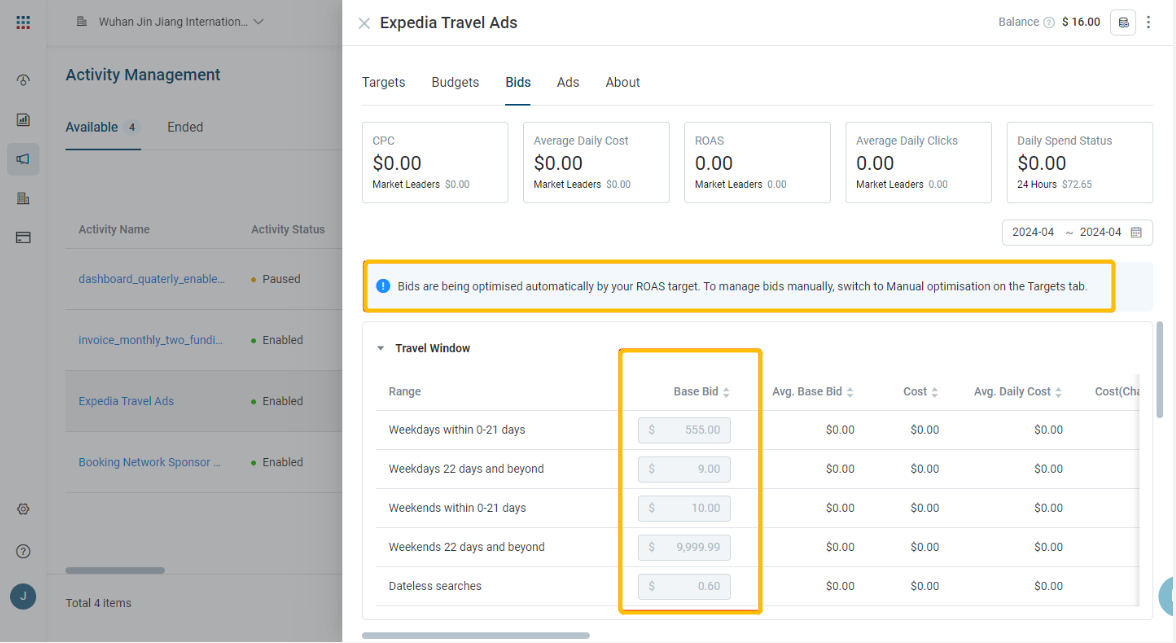The image size is (1176, 643).
Task: Open Booking Network Sponsor activity link
Action: (x=149, y=462)
